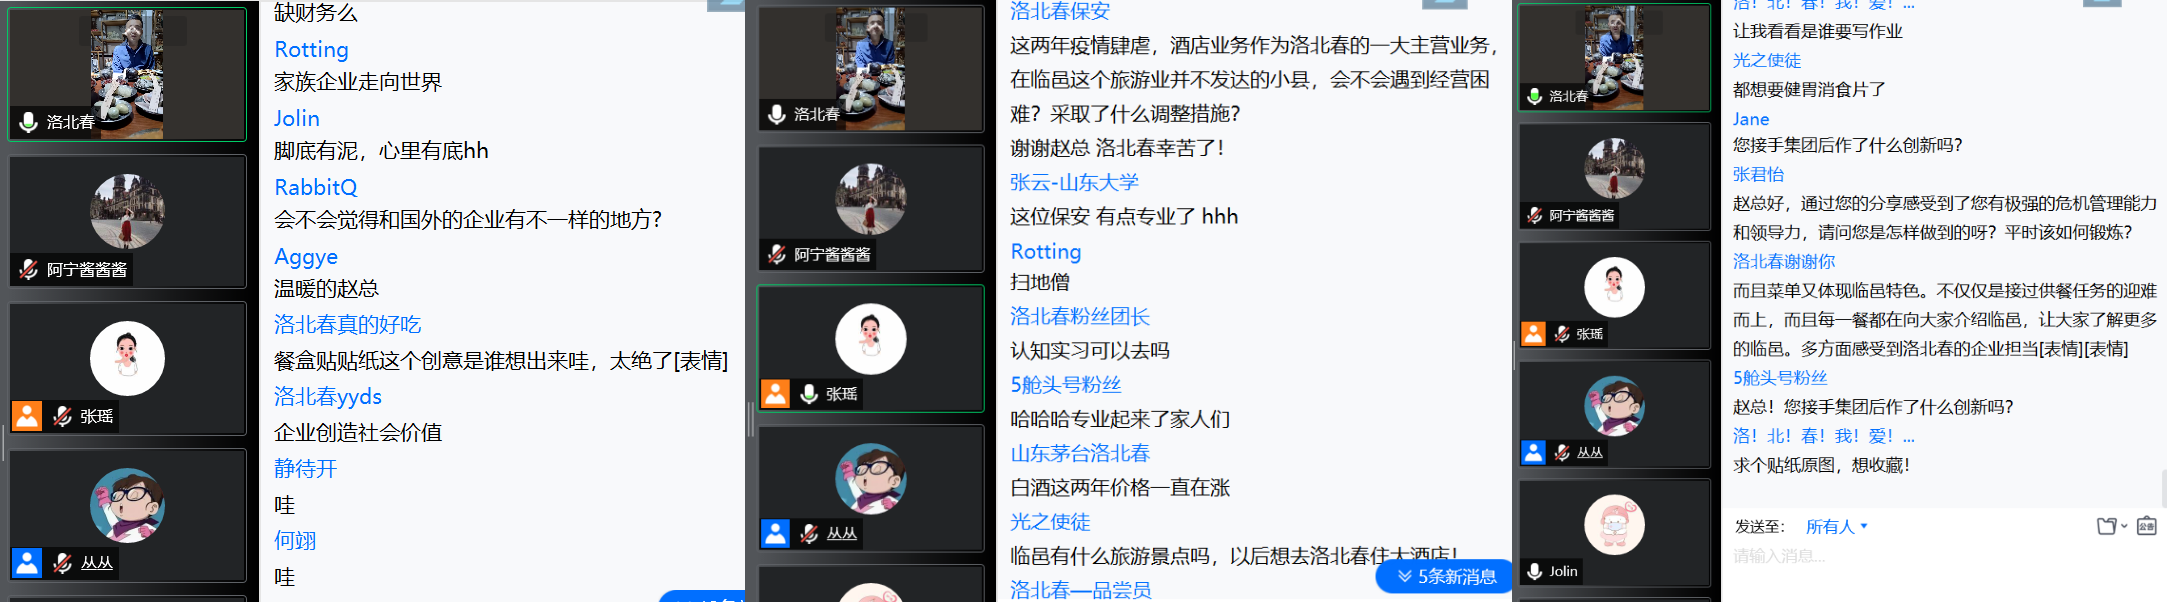This screenshot has height=602, width=2167.
Task: Jump to new messages via 5条新消息
Action: pos(1444,577)
